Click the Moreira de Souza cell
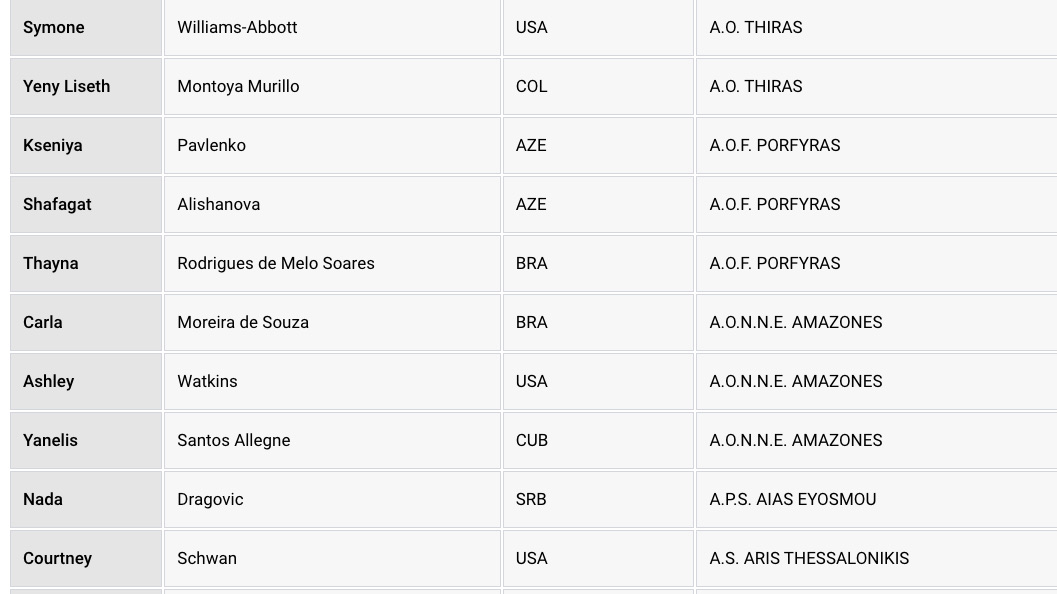 [332, 322]
